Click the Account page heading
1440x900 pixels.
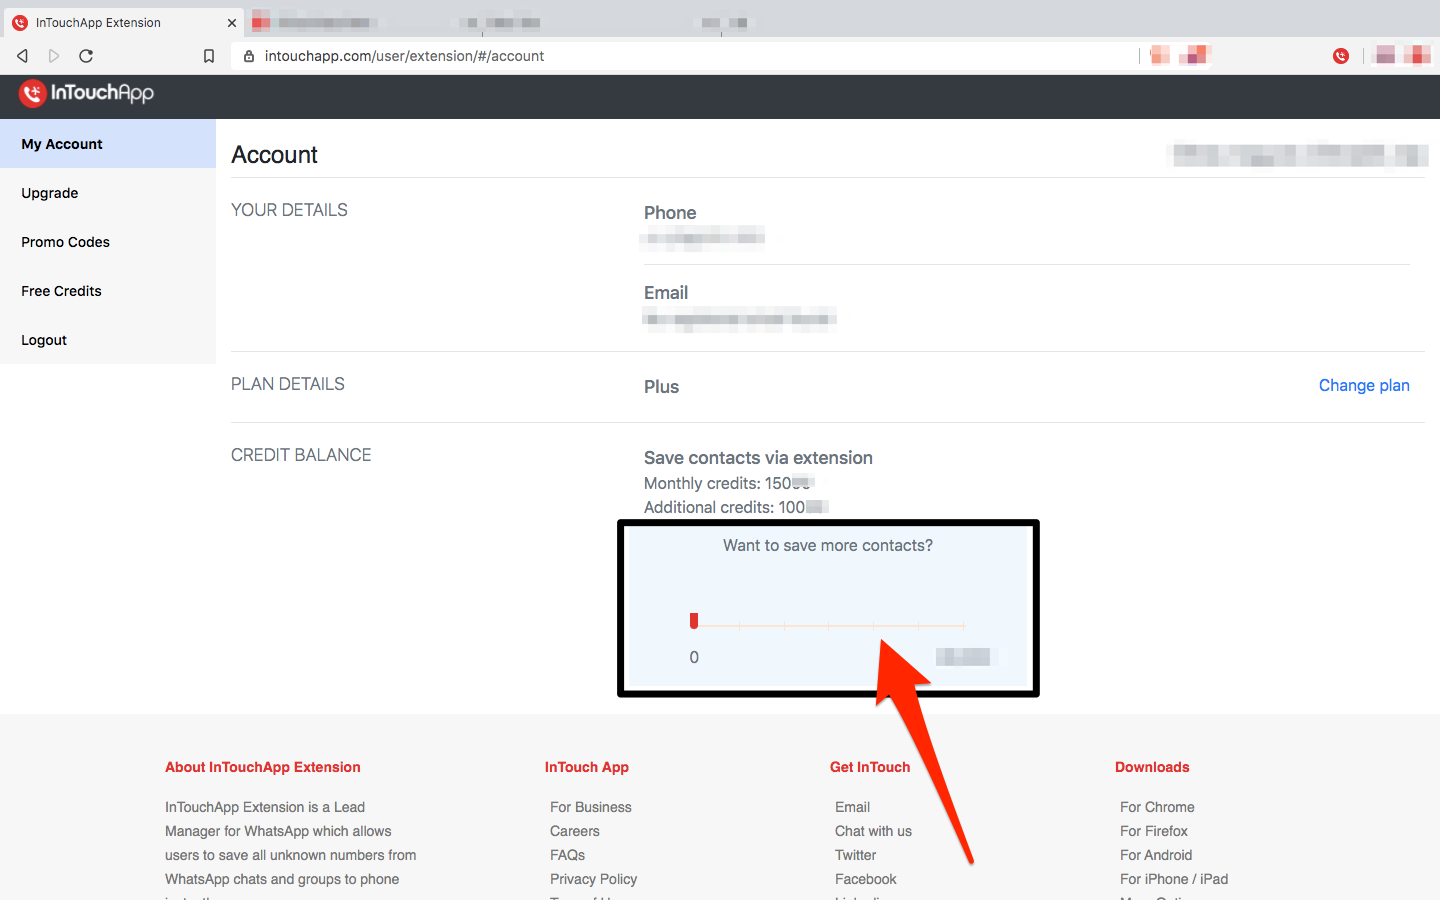pos(274,155)
